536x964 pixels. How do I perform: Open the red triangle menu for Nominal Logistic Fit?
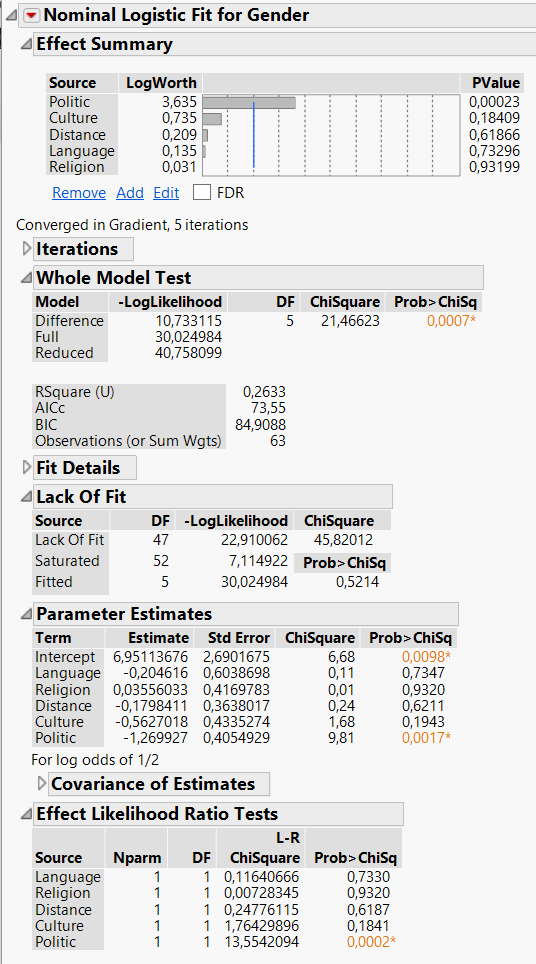point(31,15)
